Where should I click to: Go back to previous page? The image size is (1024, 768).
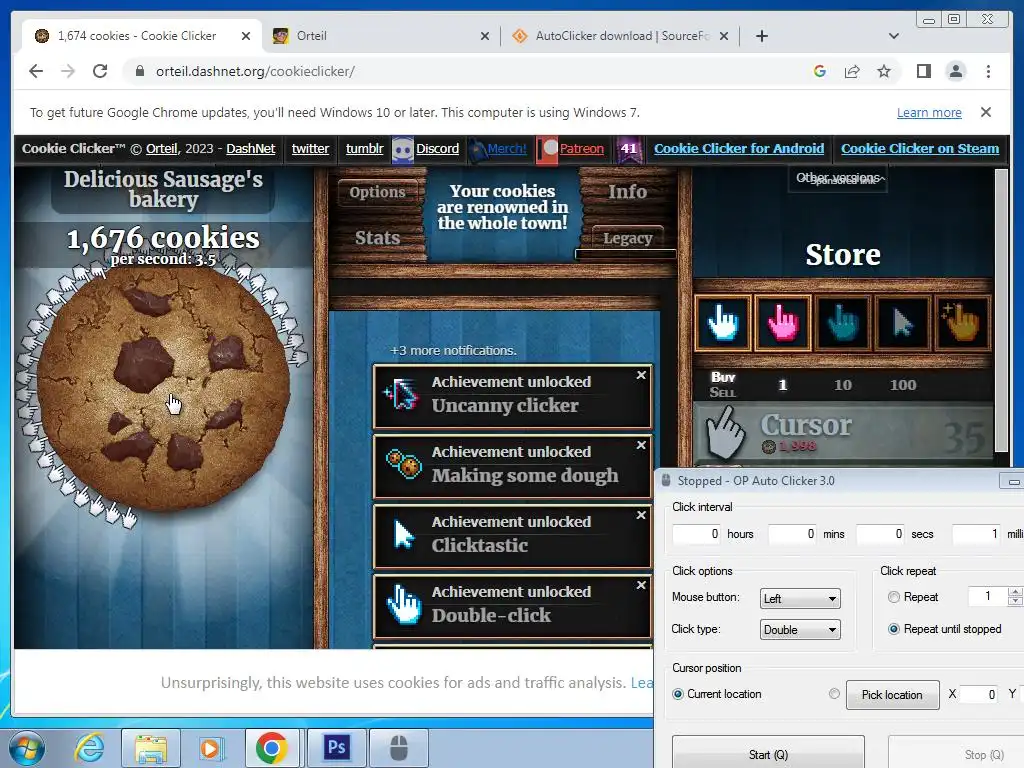[36, 71]
